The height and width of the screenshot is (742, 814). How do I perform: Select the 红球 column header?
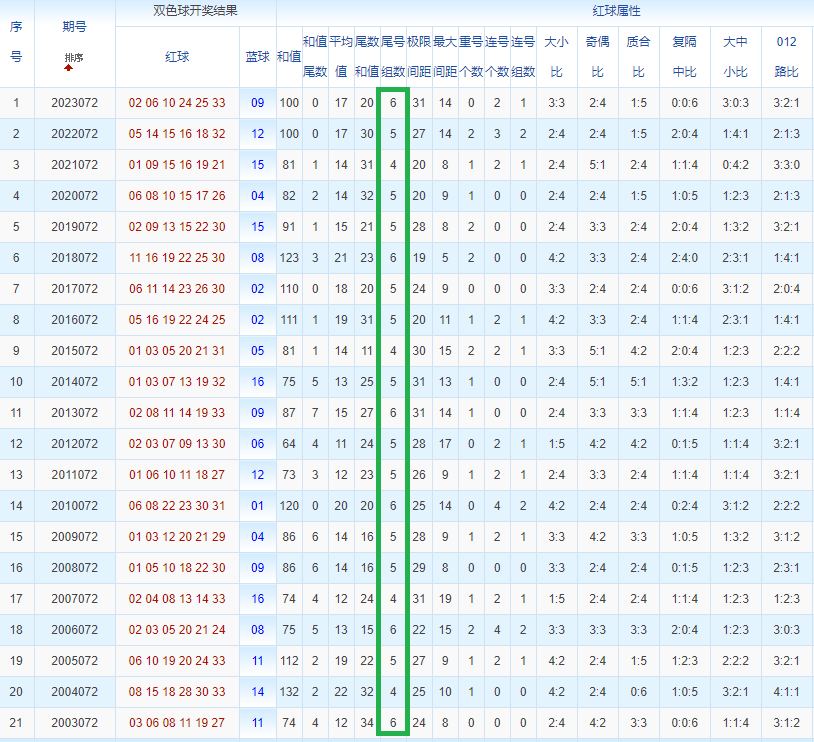(177, 57)
